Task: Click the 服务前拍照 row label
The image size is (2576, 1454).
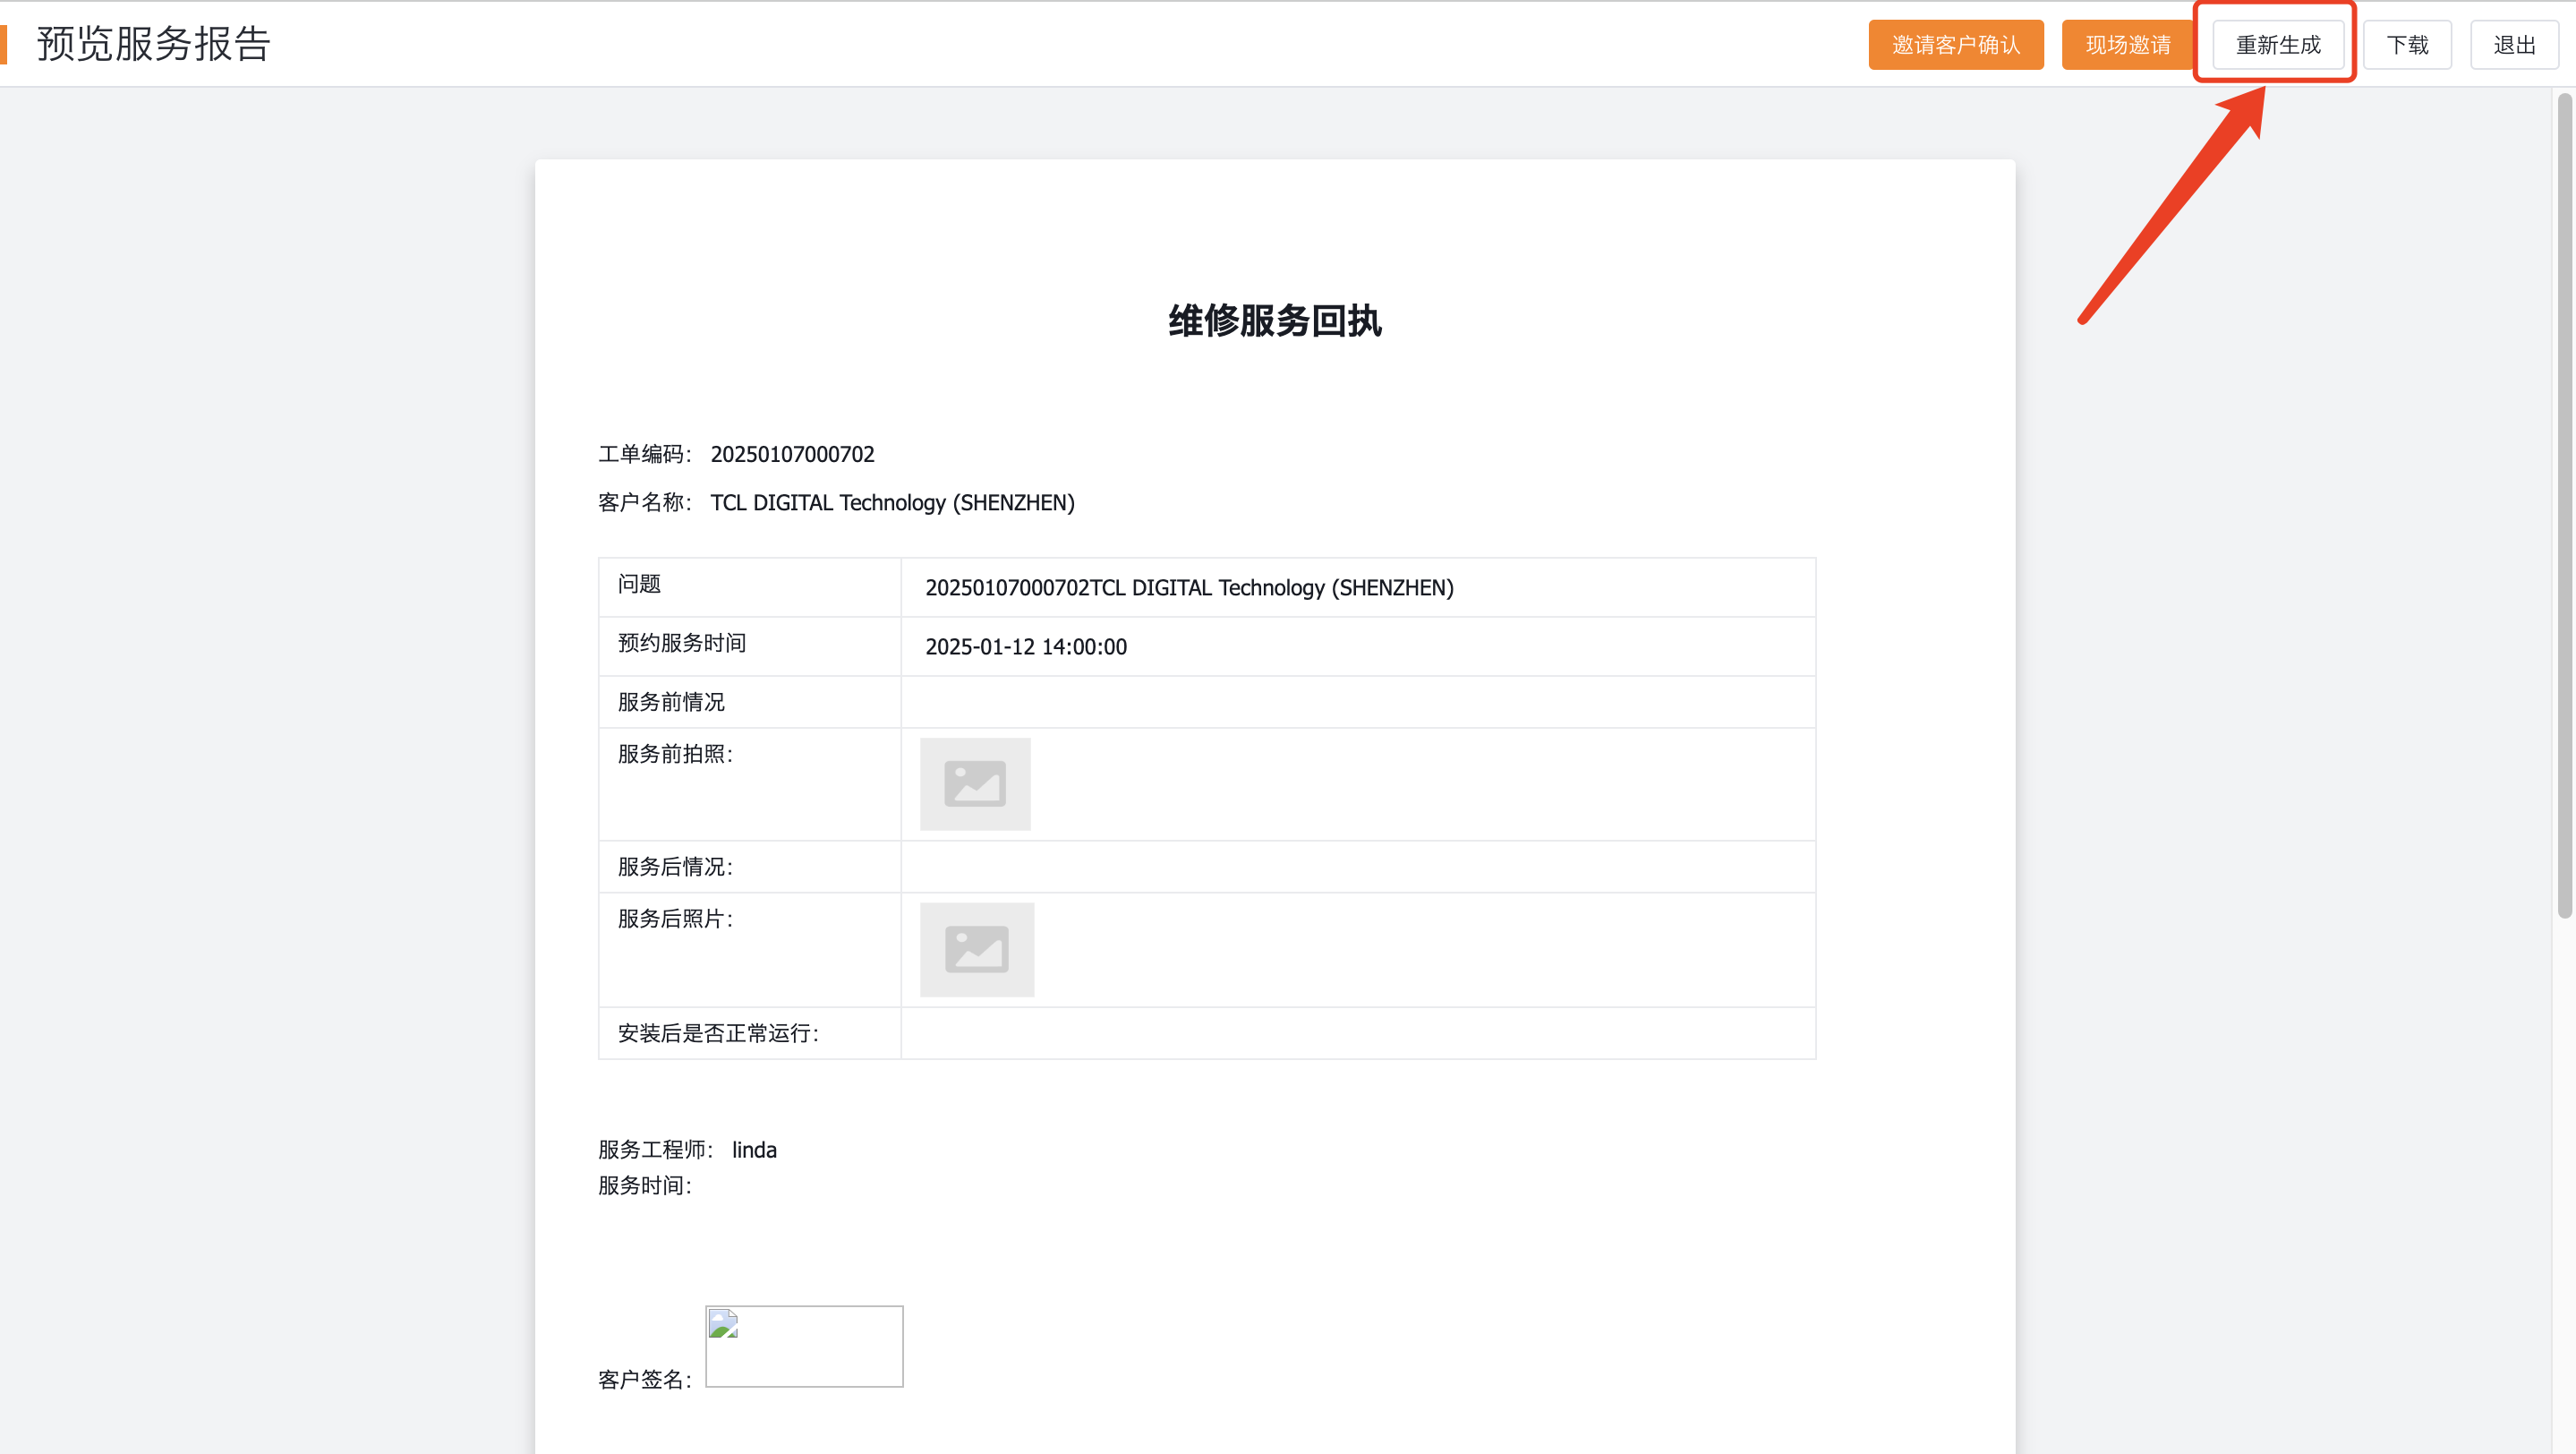Action: (x=675, y=754)
